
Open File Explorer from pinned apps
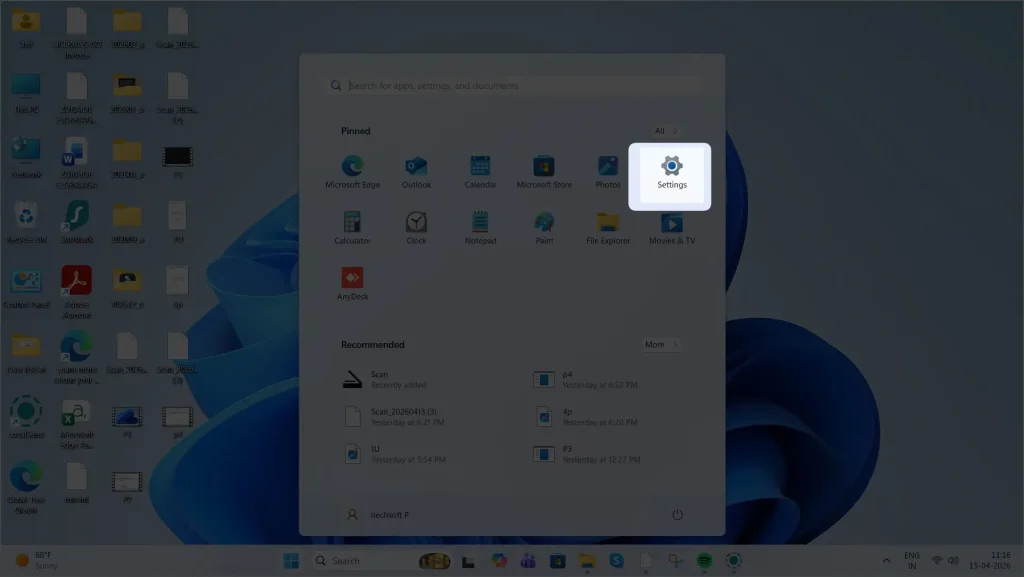pyautogui.click(x=607, y=225)
